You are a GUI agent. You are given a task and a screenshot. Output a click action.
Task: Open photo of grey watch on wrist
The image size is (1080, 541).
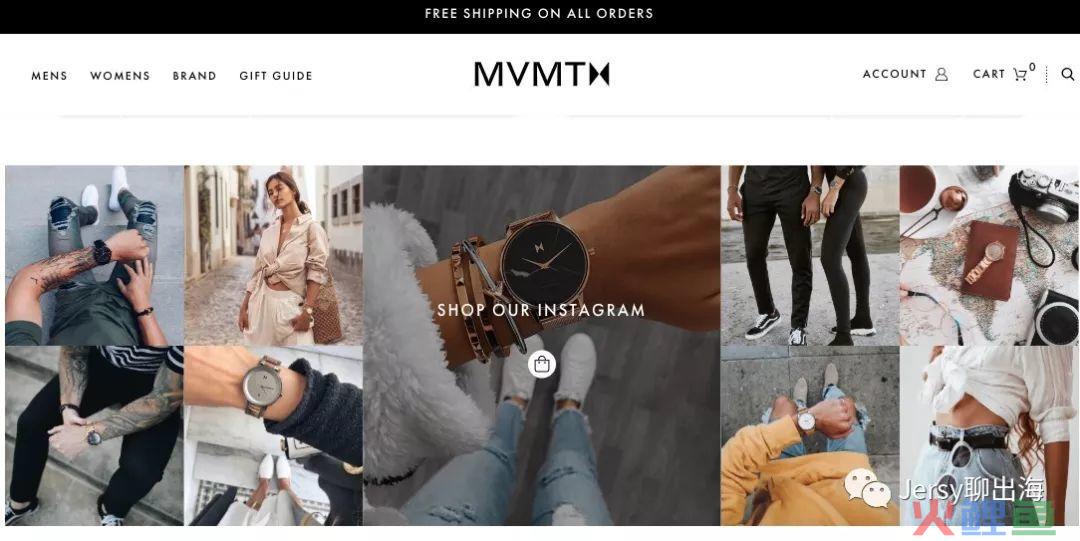[x=273, y=436]
